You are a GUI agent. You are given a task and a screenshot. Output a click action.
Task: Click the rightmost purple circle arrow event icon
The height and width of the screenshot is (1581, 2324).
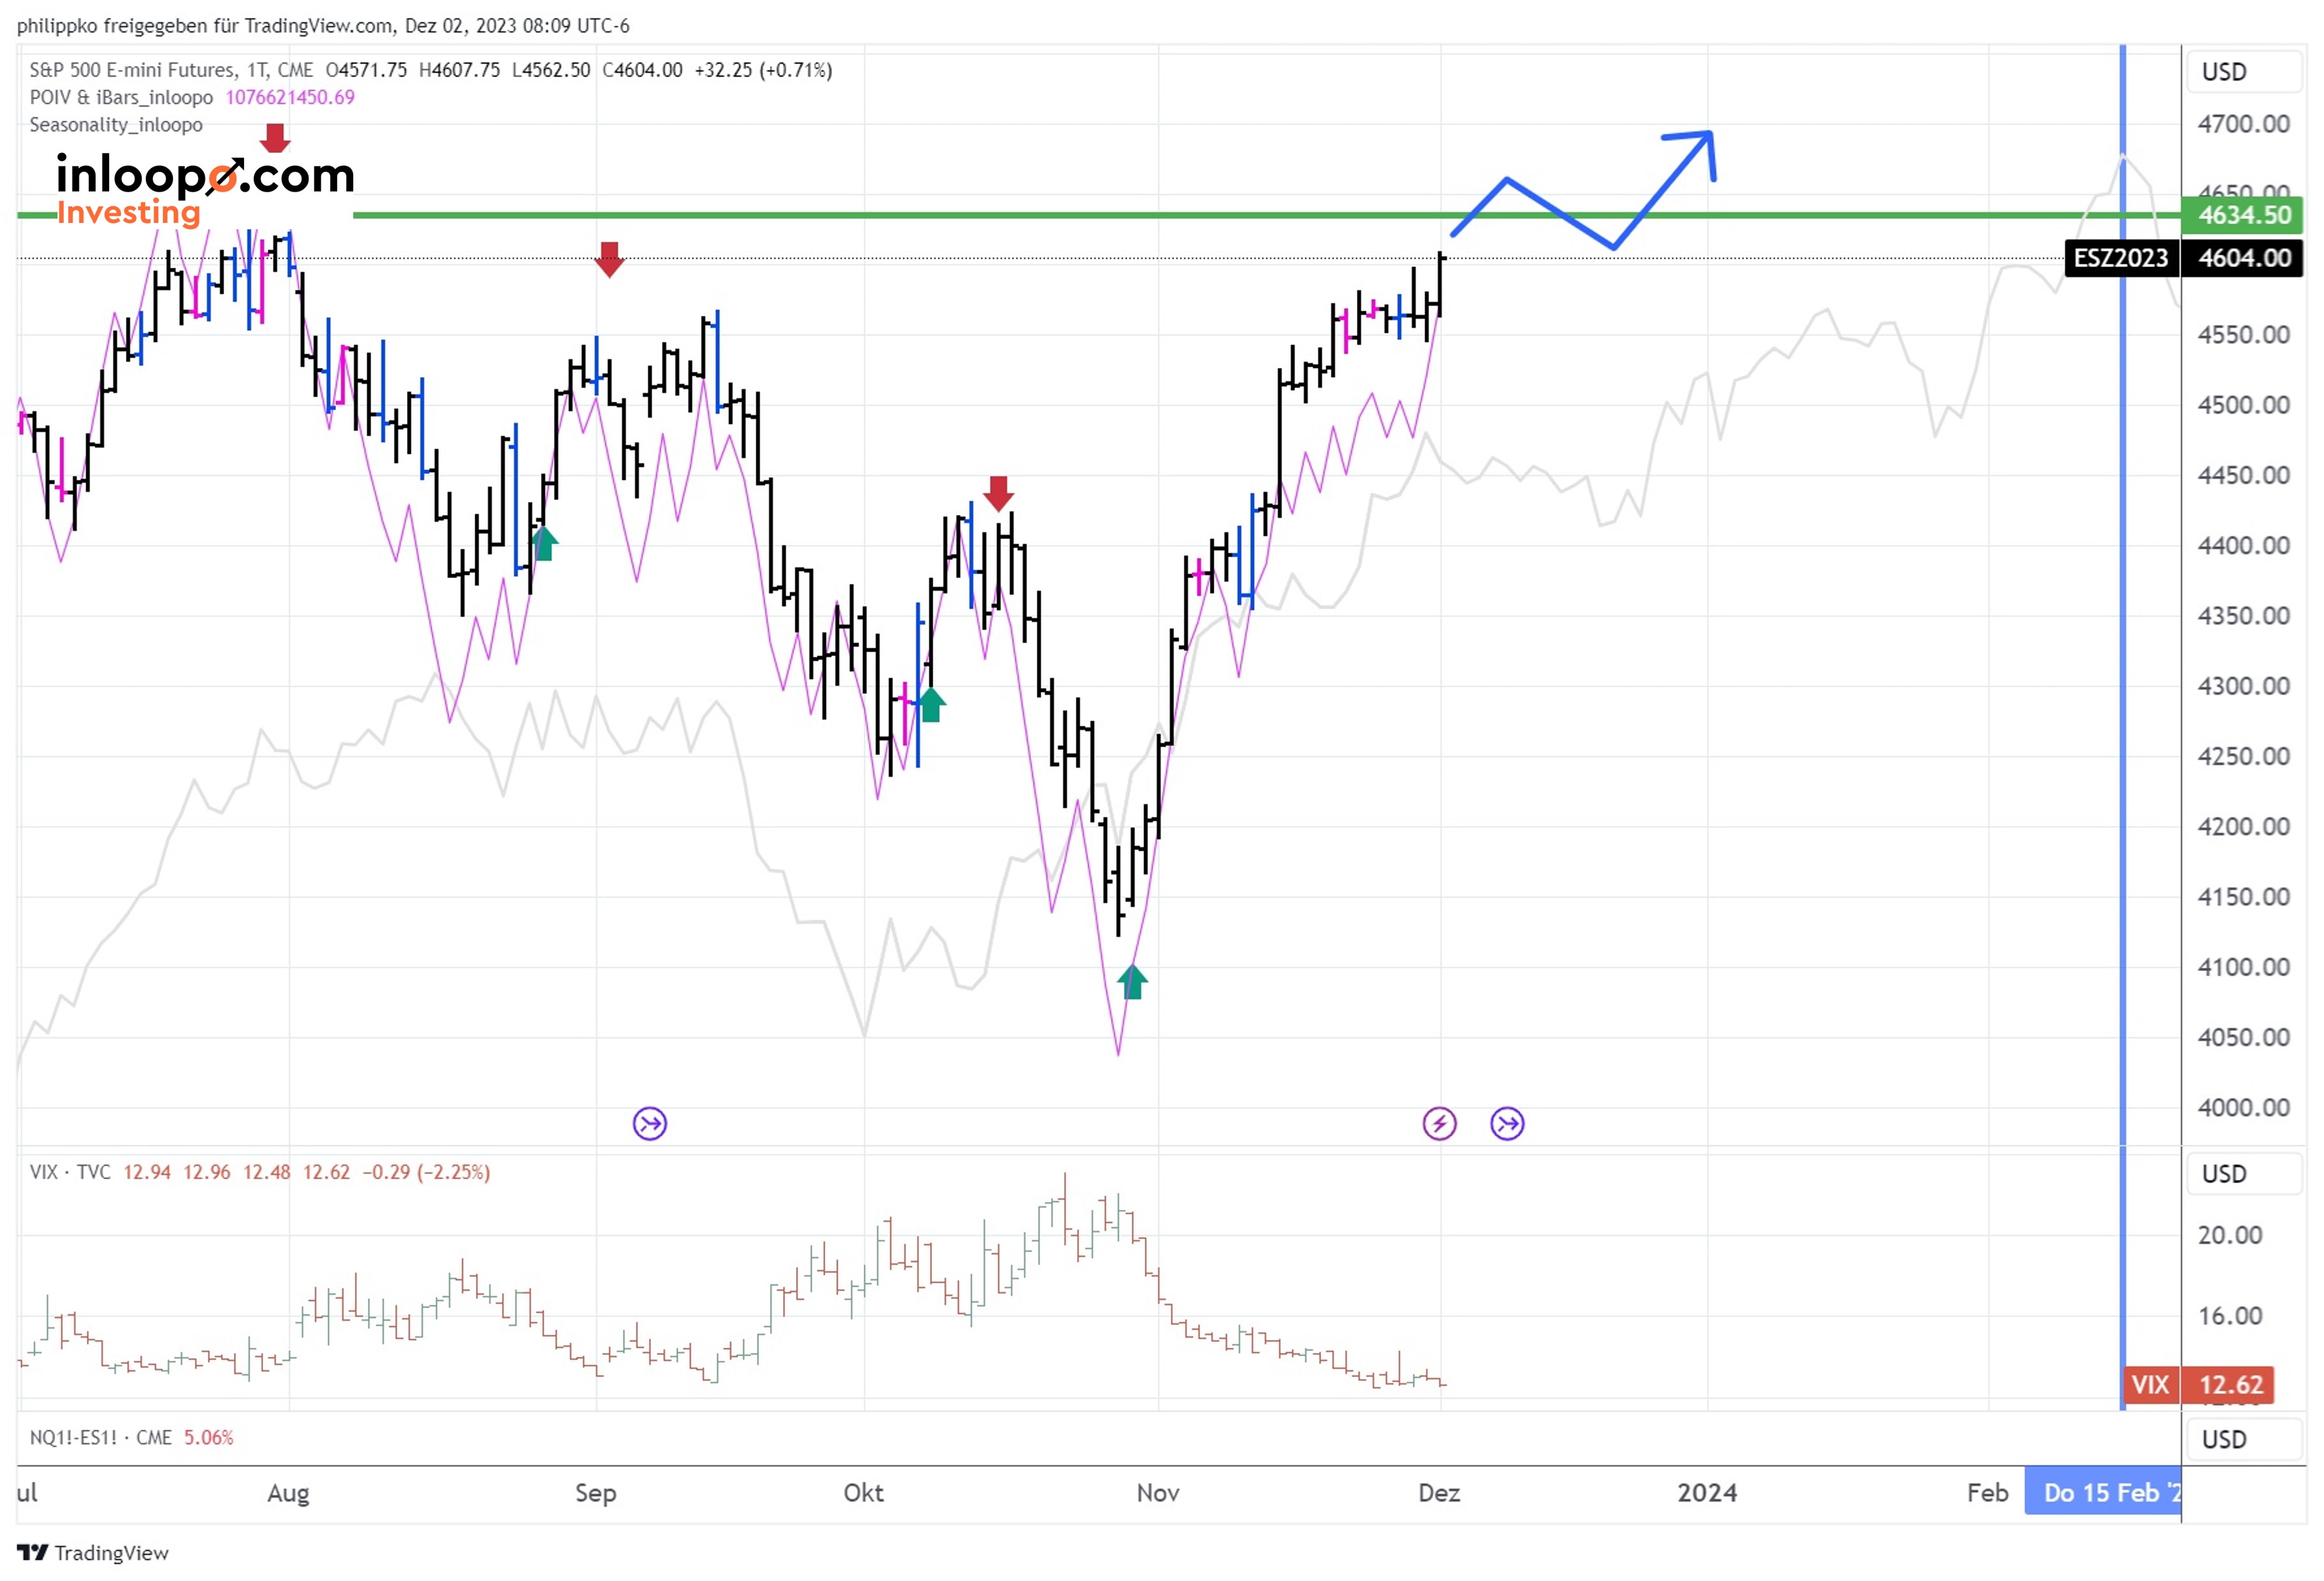click(1507, 1124)
